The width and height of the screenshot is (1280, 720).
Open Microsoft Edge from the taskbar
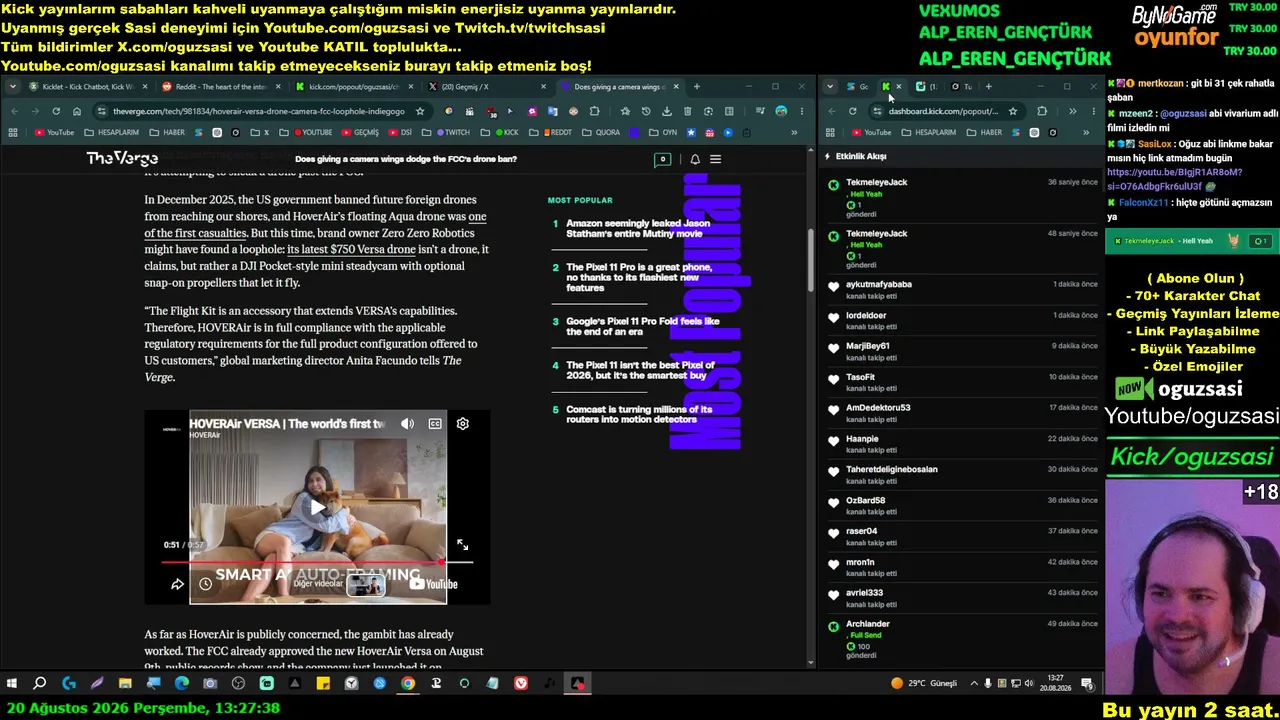[x=181, y=684]
